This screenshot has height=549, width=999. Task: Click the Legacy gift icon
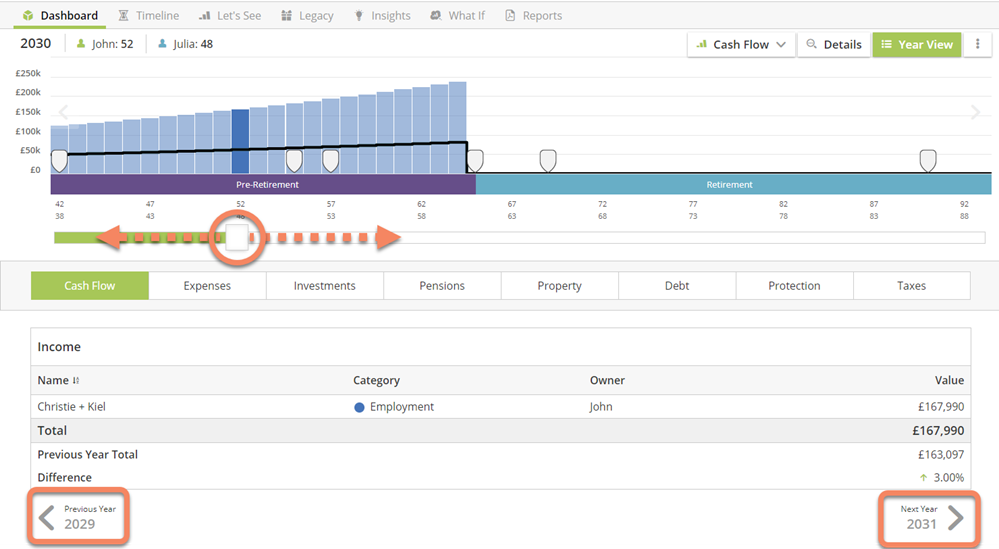[x=287, y=15]
